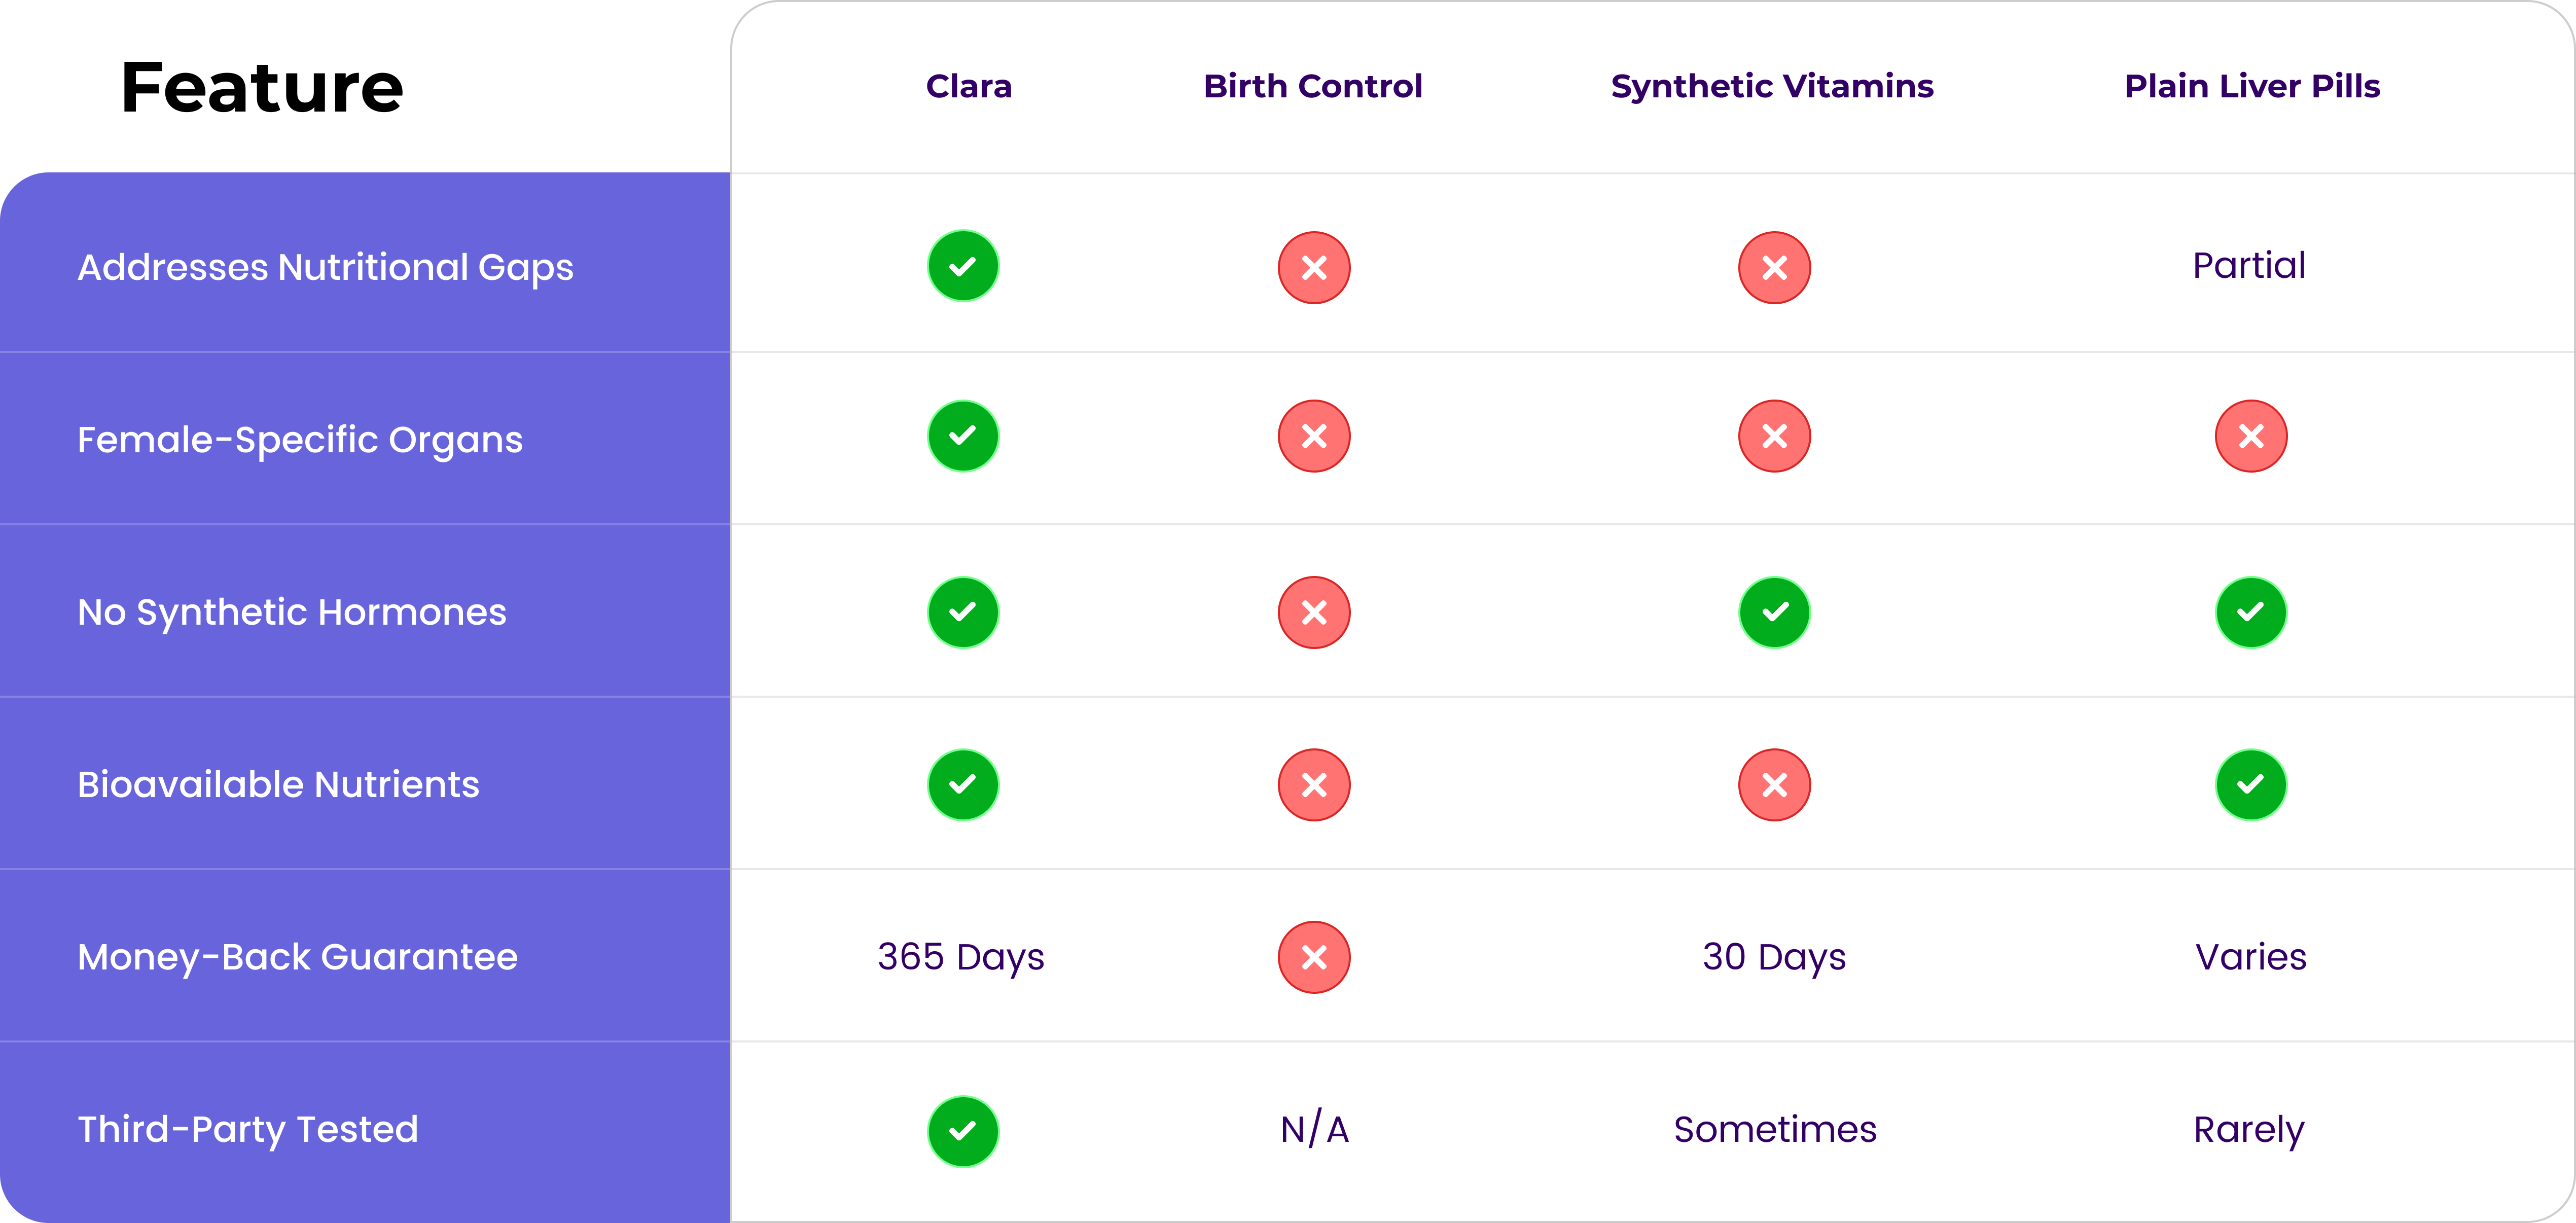
Task: Click Birth Control's red X for No Synthetic Hormones
Action: point(1314,612)
